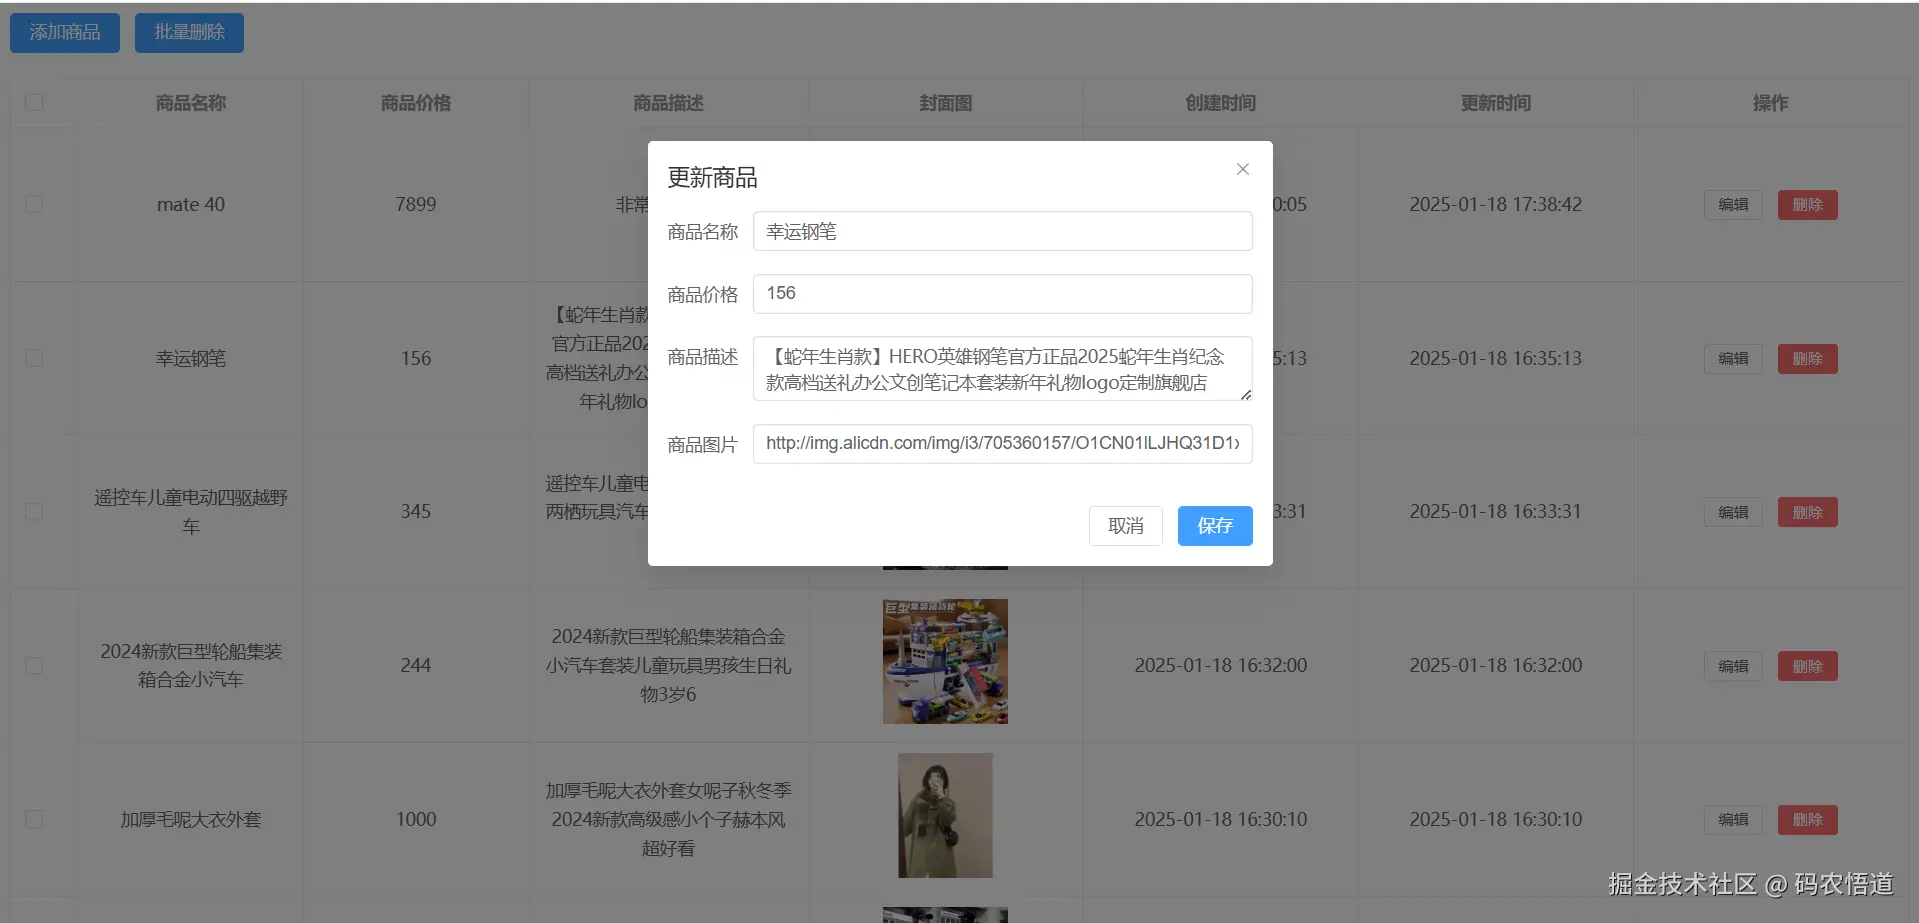Screen dimensions: 1919x923
Task: Click 编辑 for the 加厚毛呢大衣外套 row
Action: pos(1733,820)
